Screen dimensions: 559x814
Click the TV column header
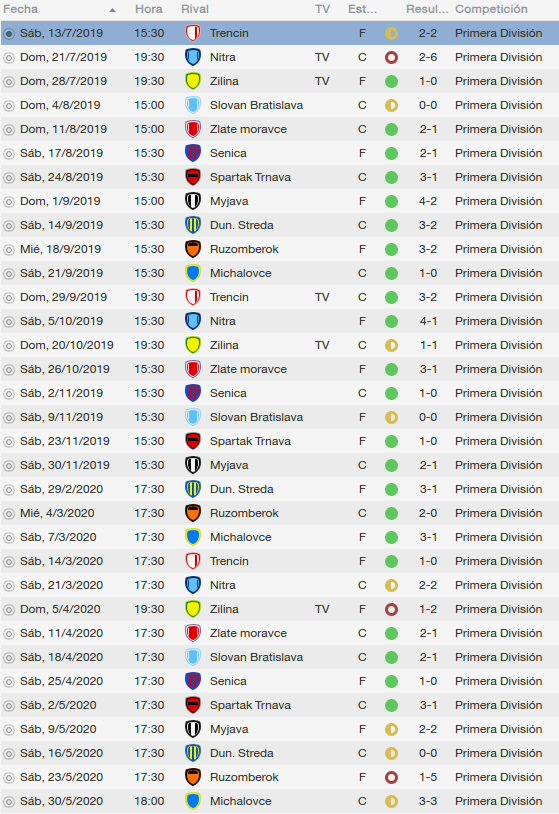tap(322, 9)
